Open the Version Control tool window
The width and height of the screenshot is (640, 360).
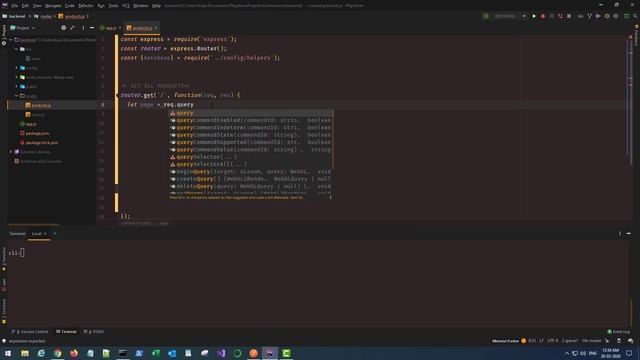coord(30,332)
